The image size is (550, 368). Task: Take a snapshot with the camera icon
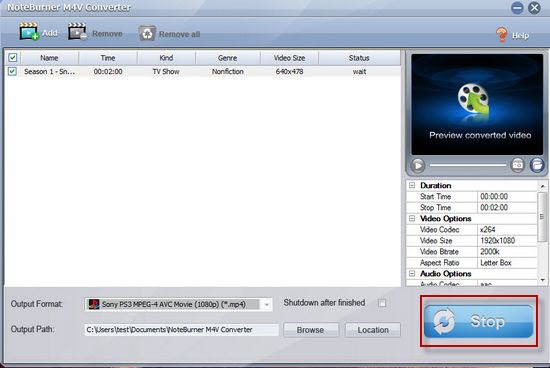coord(517,165)
